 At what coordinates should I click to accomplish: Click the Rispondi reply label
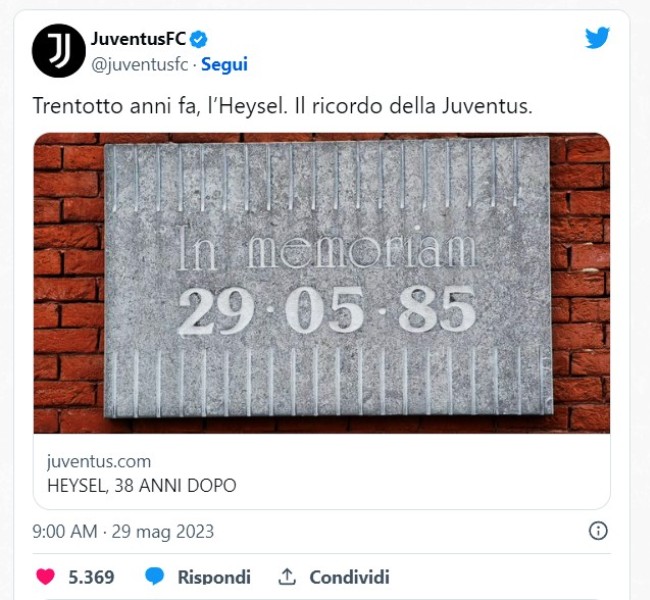(214, 577)
